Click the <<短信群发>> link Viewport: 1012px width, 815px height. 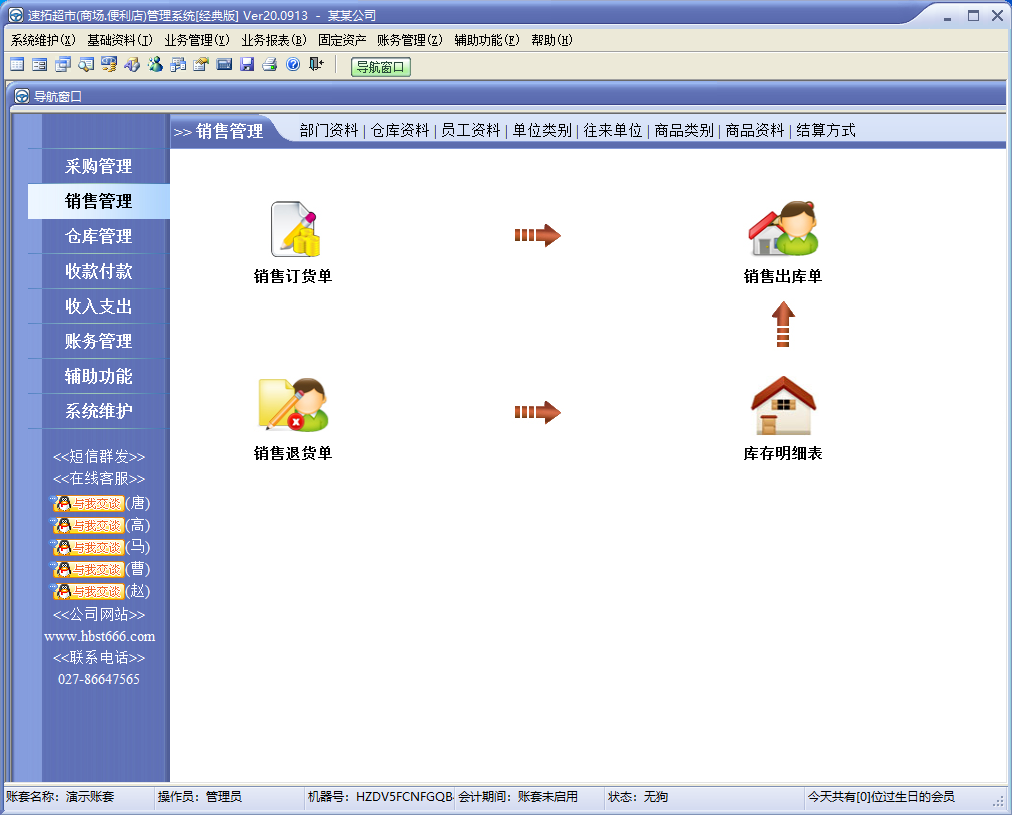[99, 457]
